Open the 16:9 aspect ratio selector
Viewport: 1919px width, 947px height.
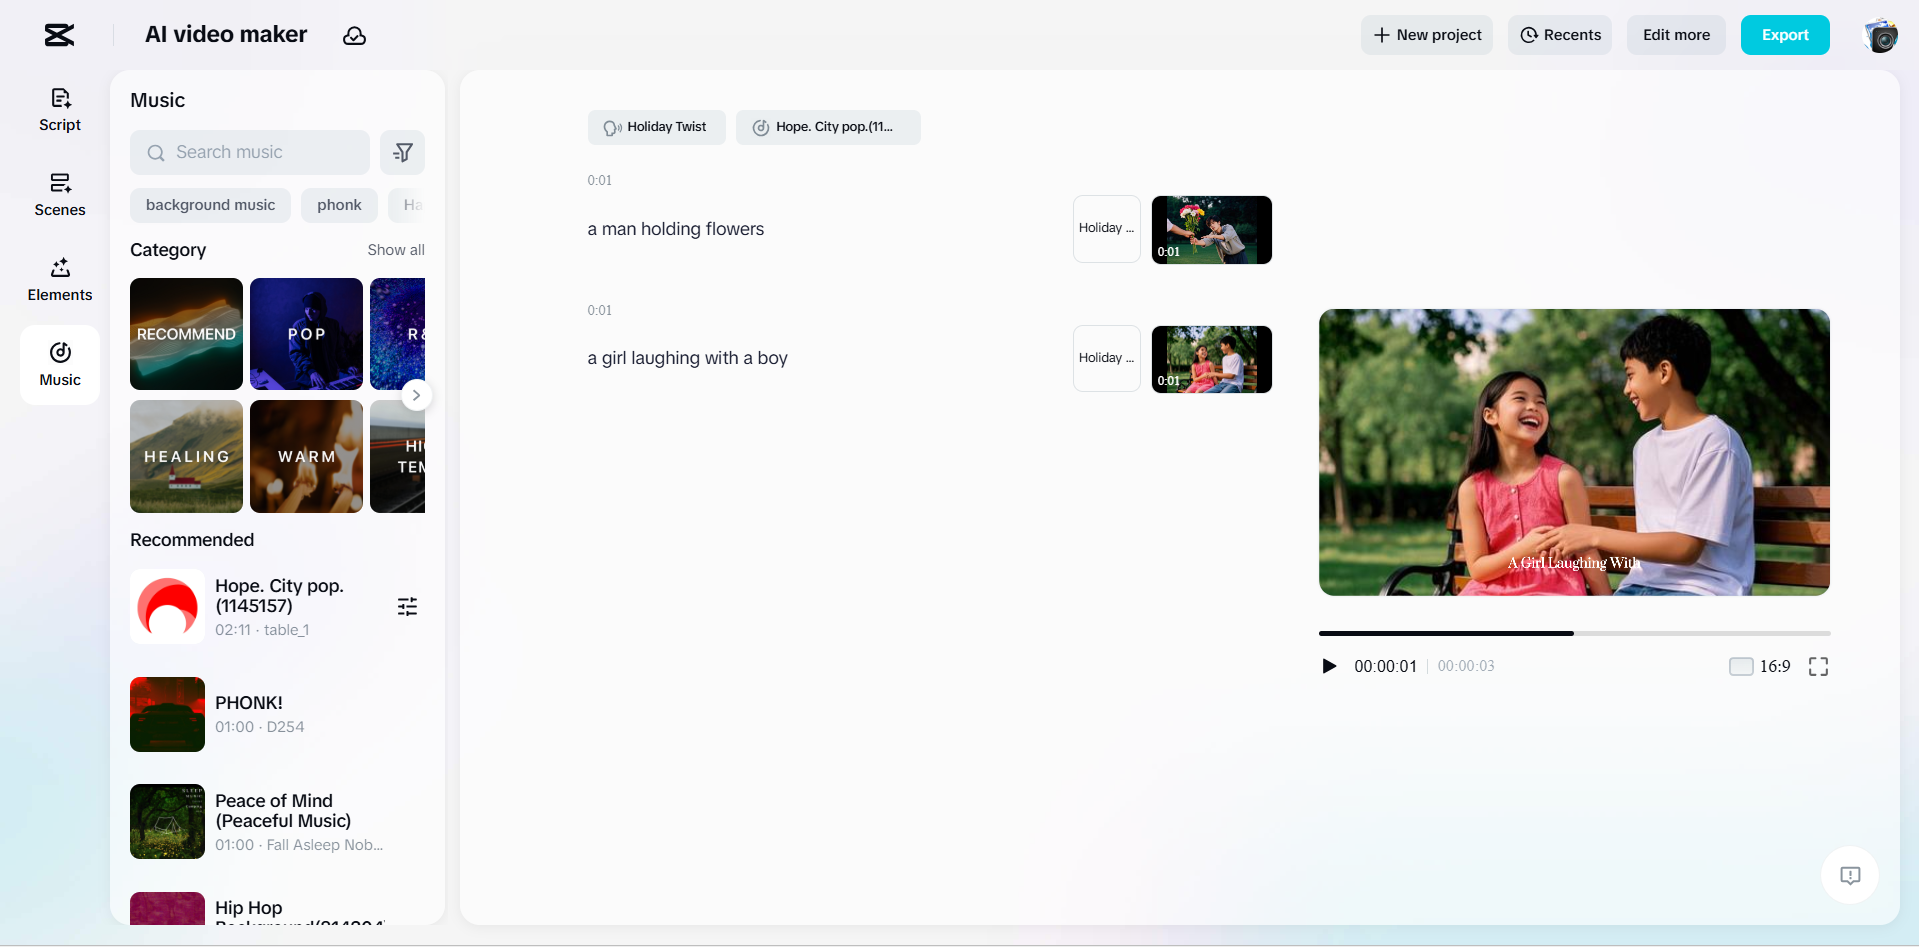1774,665
